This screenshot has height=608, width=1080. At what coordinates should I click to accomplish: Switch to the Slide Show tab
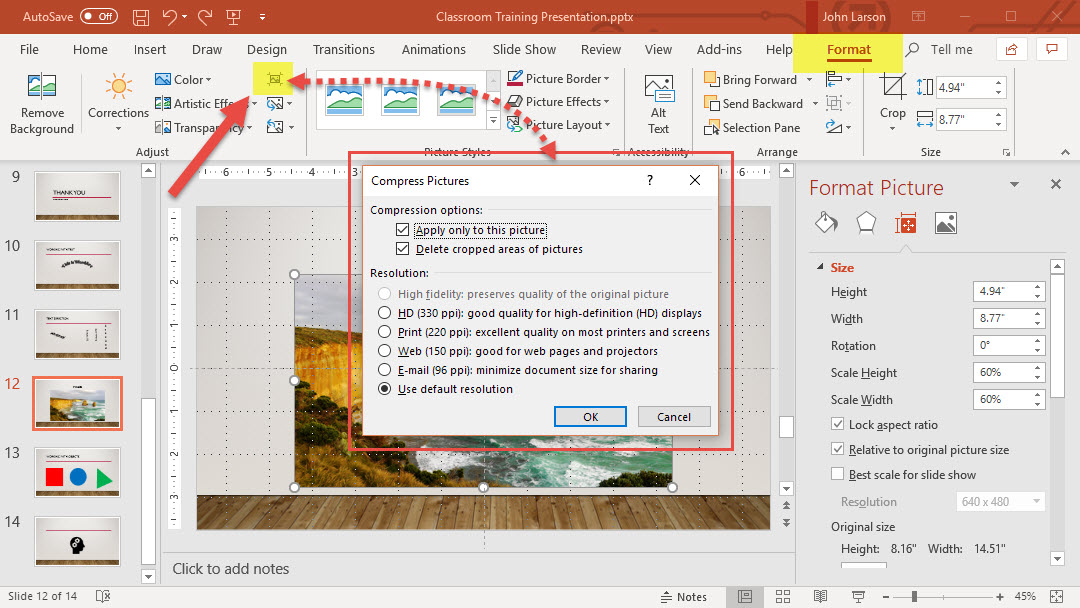click(524, 50)
